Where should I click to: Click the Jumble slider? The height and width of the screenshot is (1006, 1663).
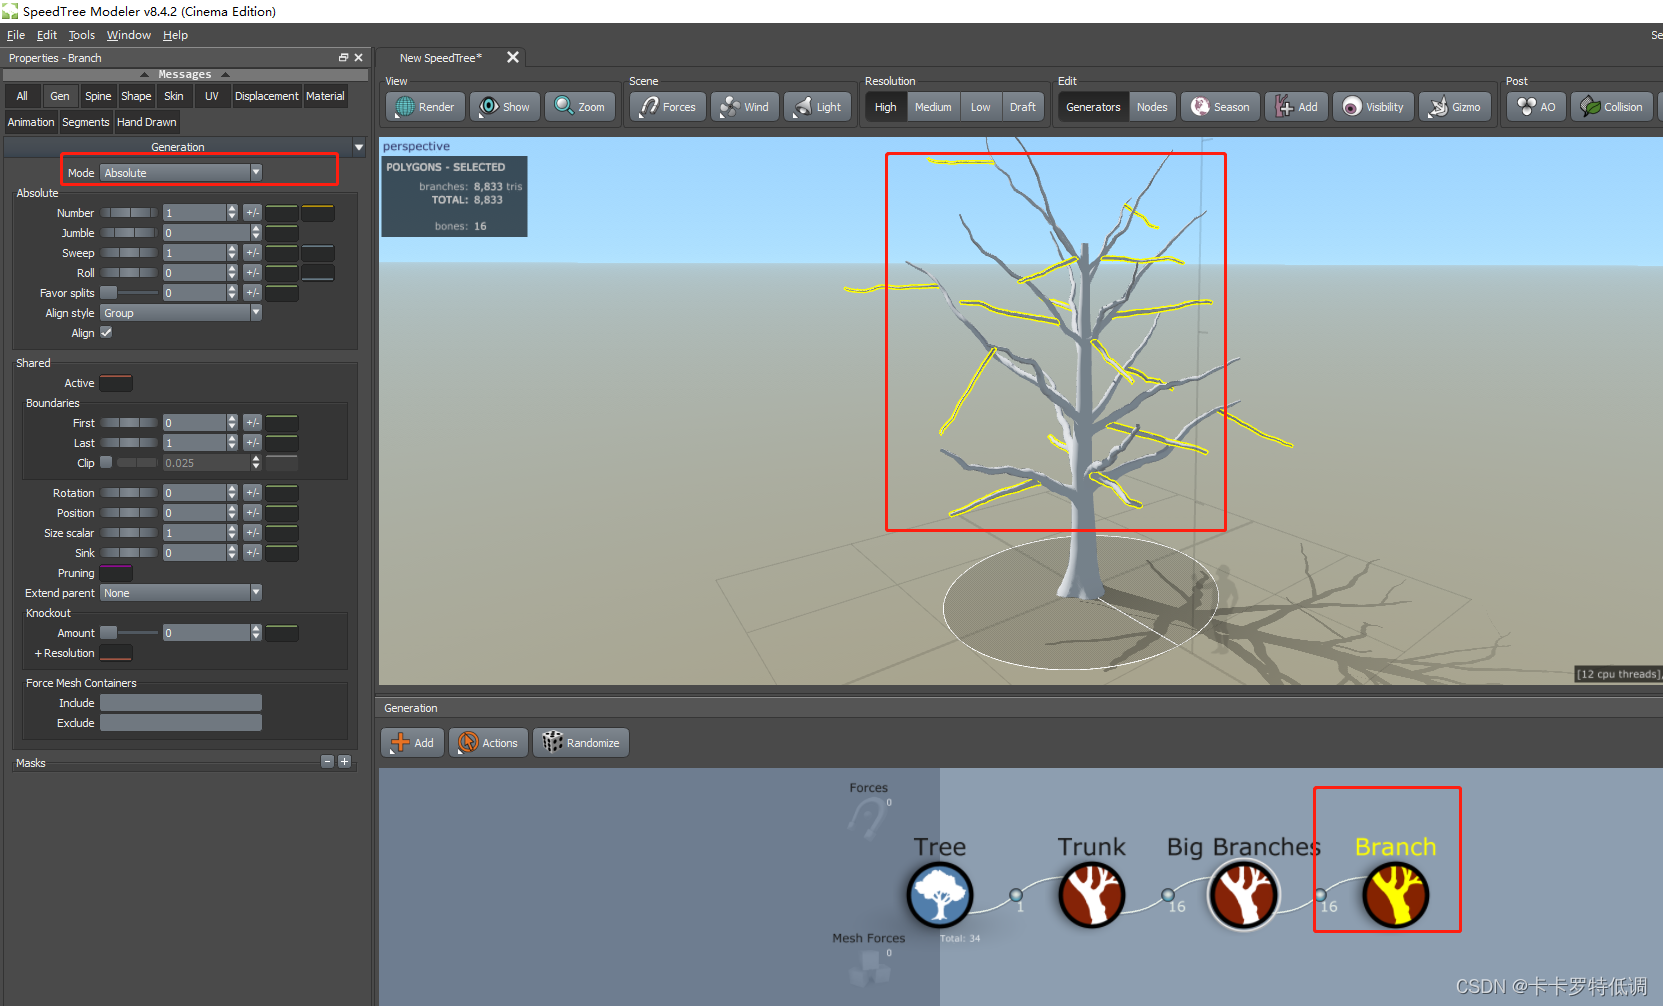[x=129, y=233]
